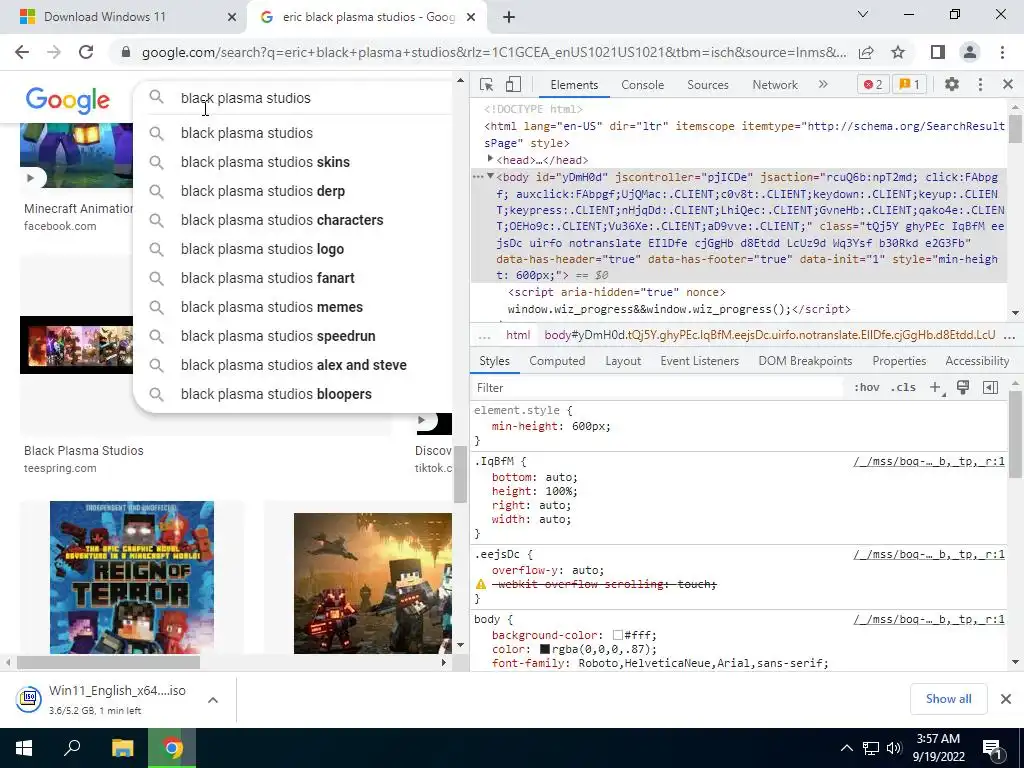Show hidden system tray icons
The width and height of the screenshot is (1024, 768).
(x=846, y=748)
